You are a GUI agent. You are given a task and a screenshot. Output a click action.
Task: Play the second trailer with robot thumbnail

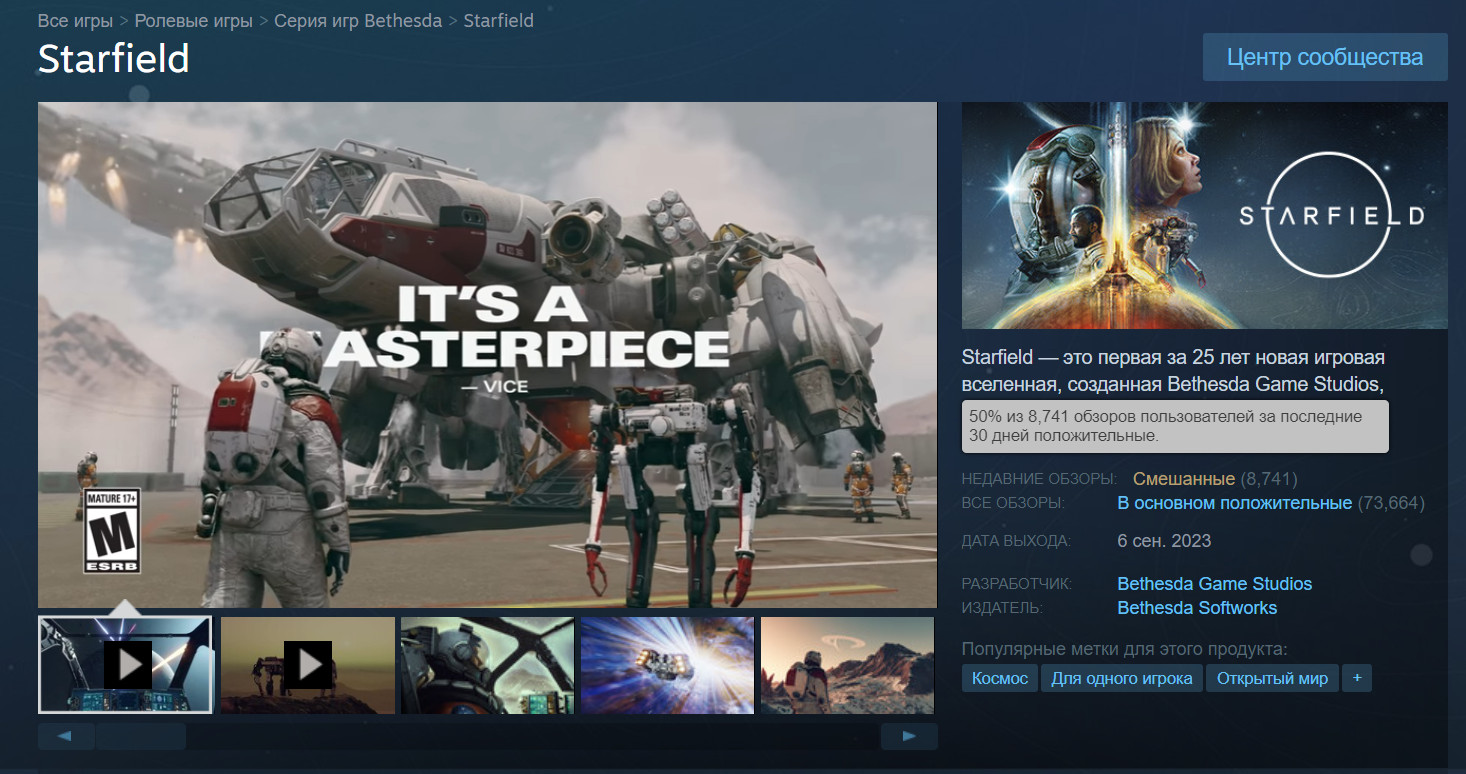[x=307, y=665]
